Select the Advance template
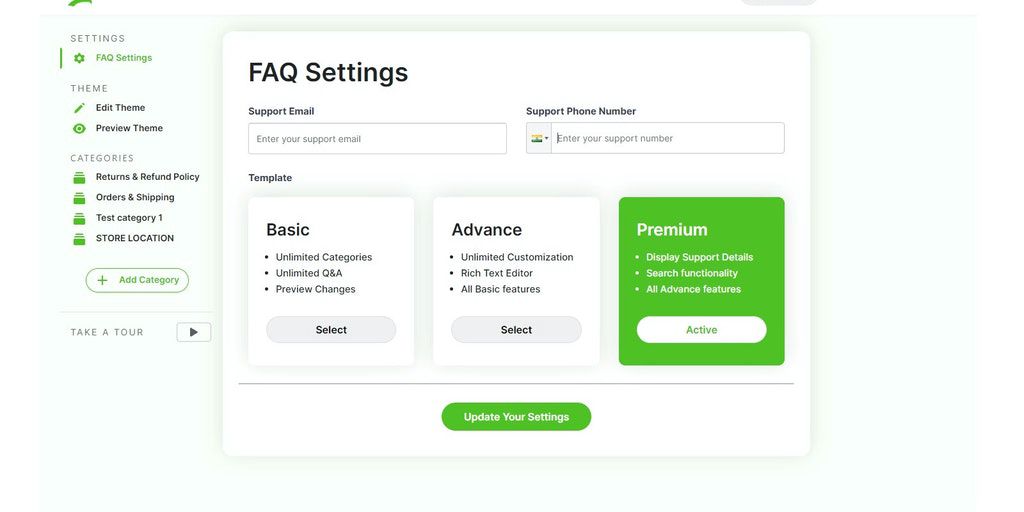Image resolution: width=1024 pixels, height=512 pixels. click(516, 330)
